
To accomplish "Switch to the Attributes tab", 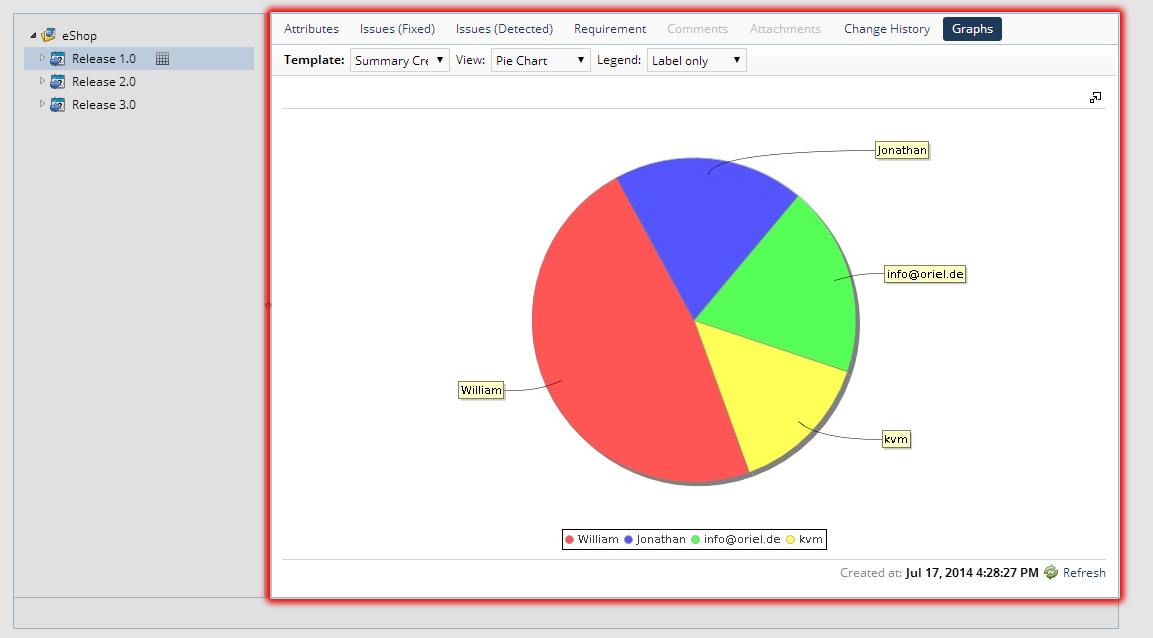I will [312, 29].
